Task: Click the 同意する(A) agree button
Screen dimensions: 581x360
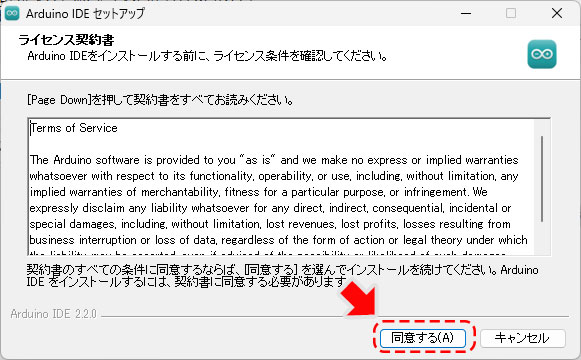Action: 423,338
